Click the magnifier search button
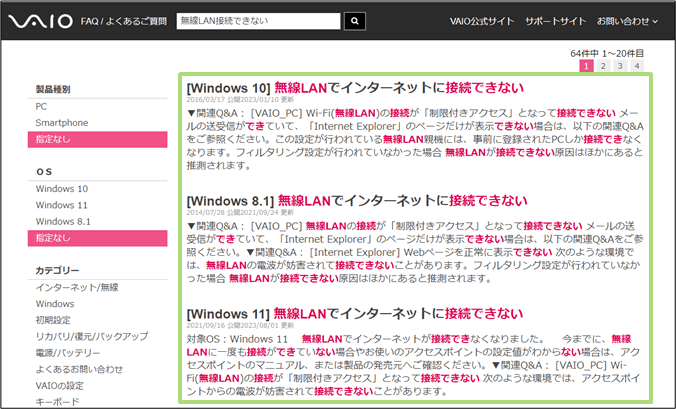This screenshot has height=409, width=676. [355, 21]
